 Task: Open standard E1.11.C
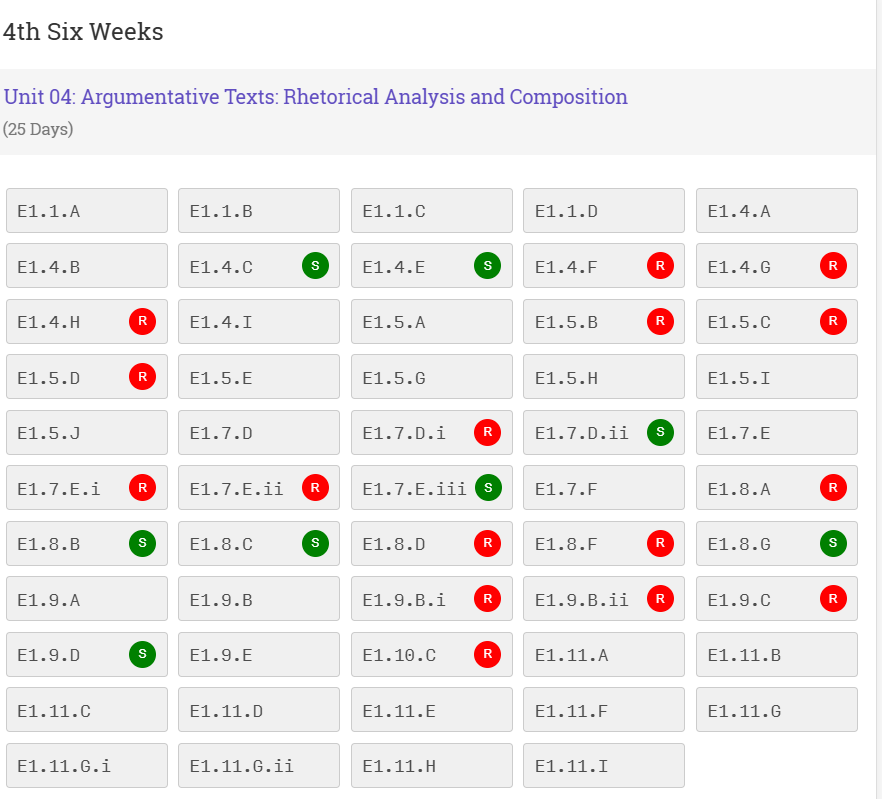point(87,710)
